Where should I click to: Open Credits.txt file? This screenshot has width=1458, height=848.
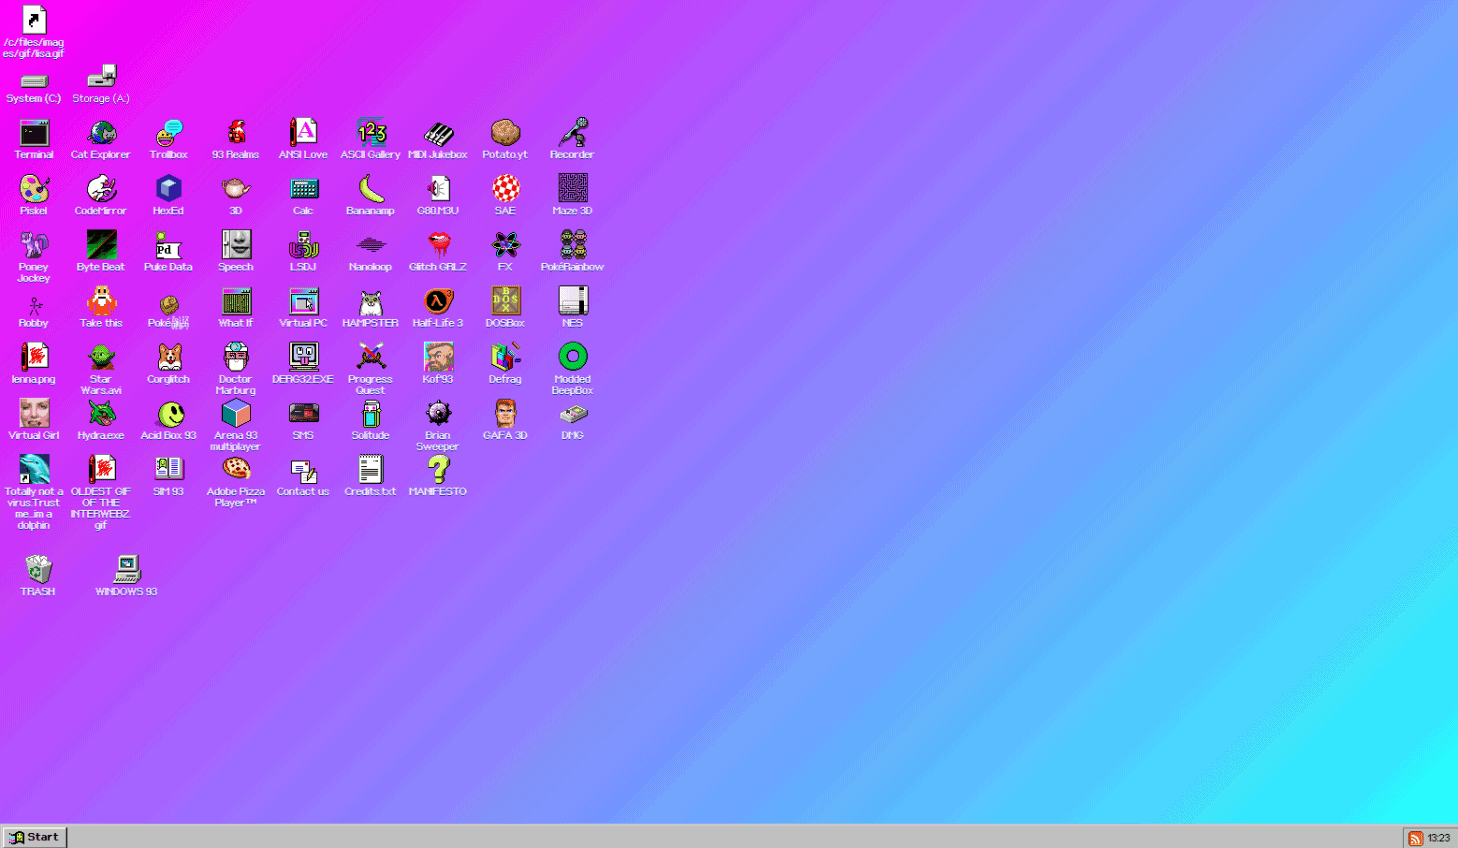[370, 467]
